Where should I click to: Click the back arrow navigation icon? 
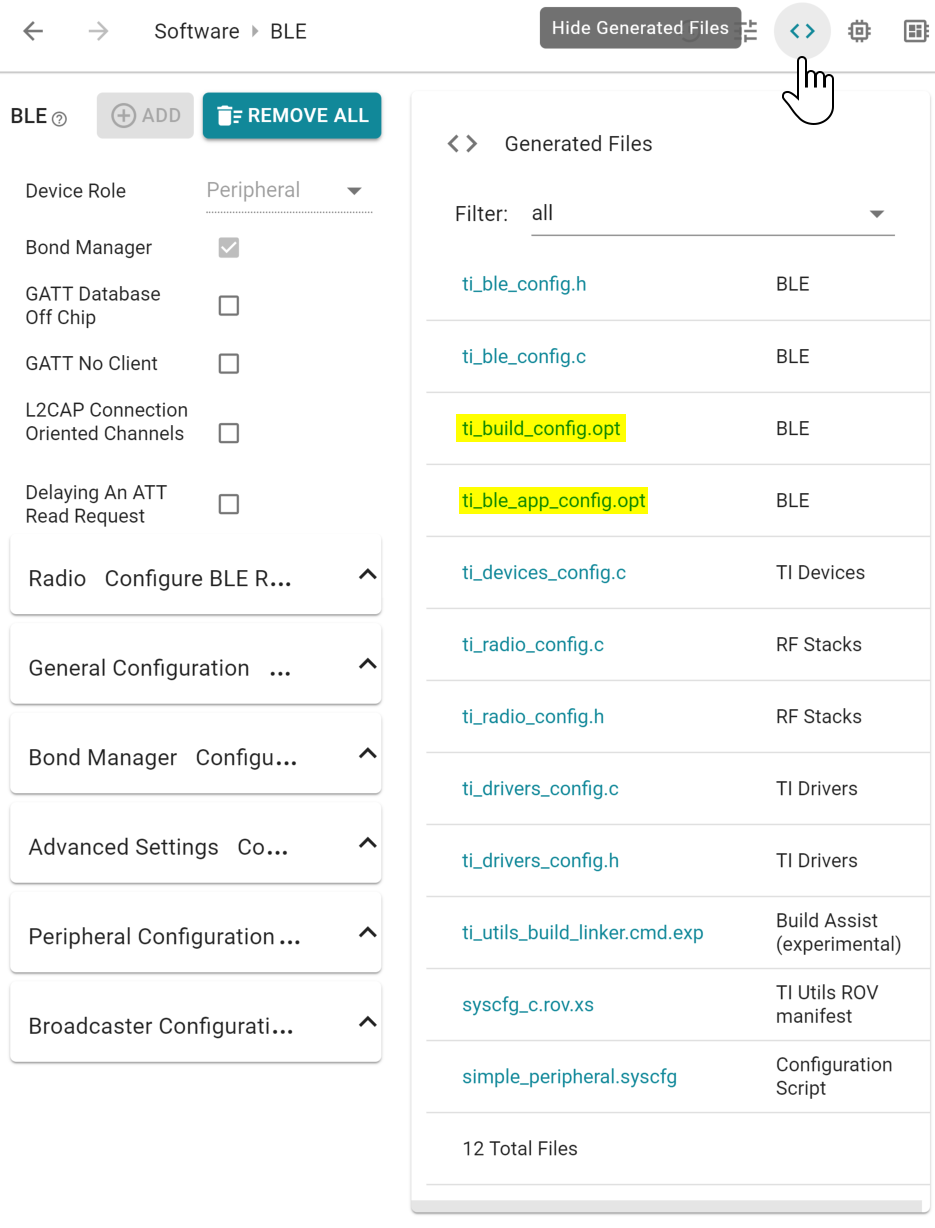click(x=33, y=31)
